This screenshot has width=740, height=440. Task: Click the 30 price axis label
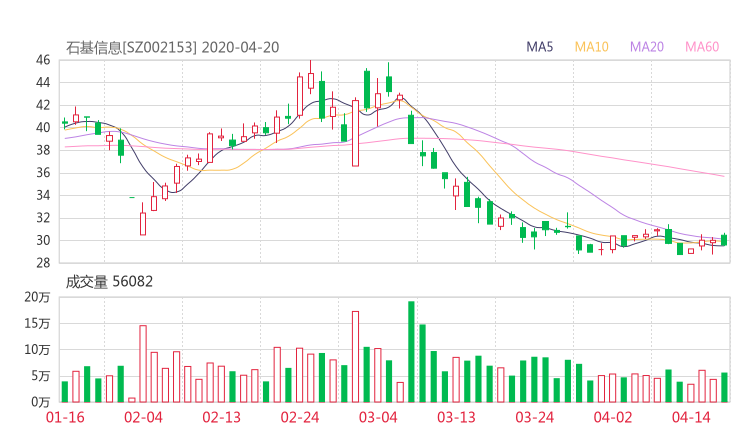(43, 240)
